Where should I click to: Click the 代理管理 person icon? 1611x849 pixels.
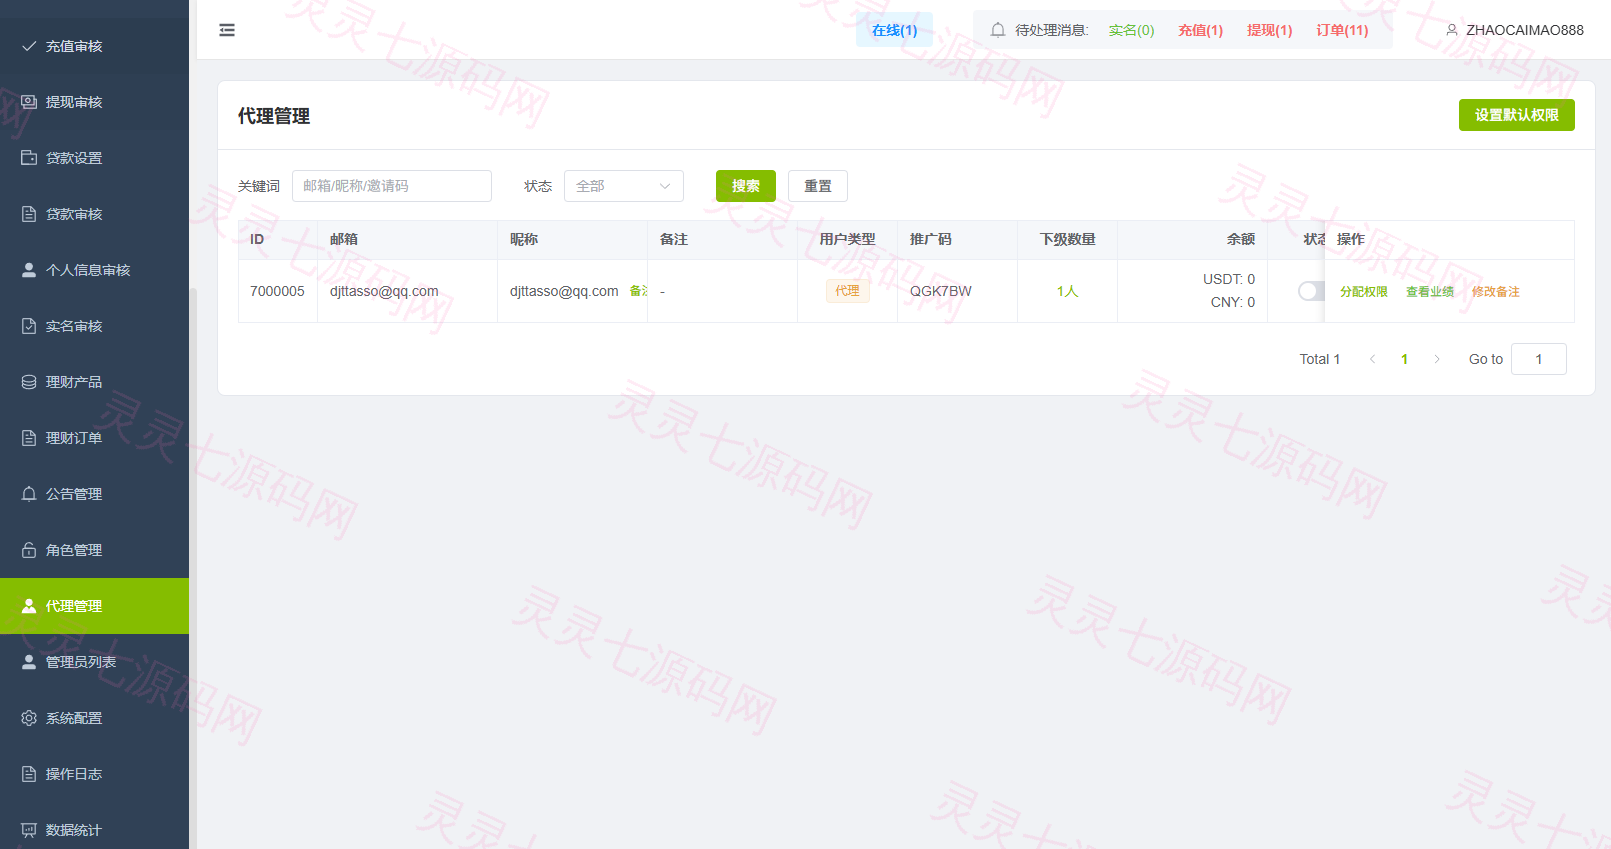29,606
